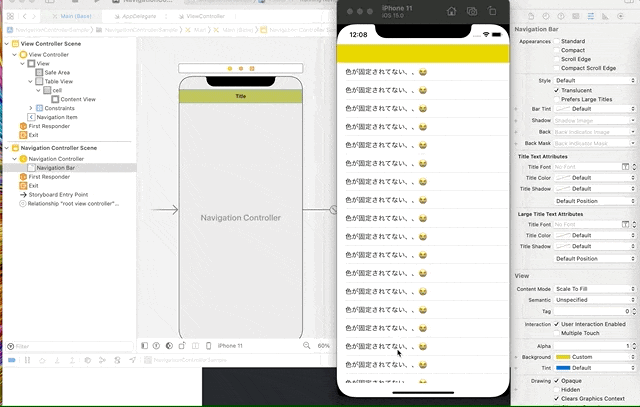Open Debug Memory Graph icon

pos(102,360)
